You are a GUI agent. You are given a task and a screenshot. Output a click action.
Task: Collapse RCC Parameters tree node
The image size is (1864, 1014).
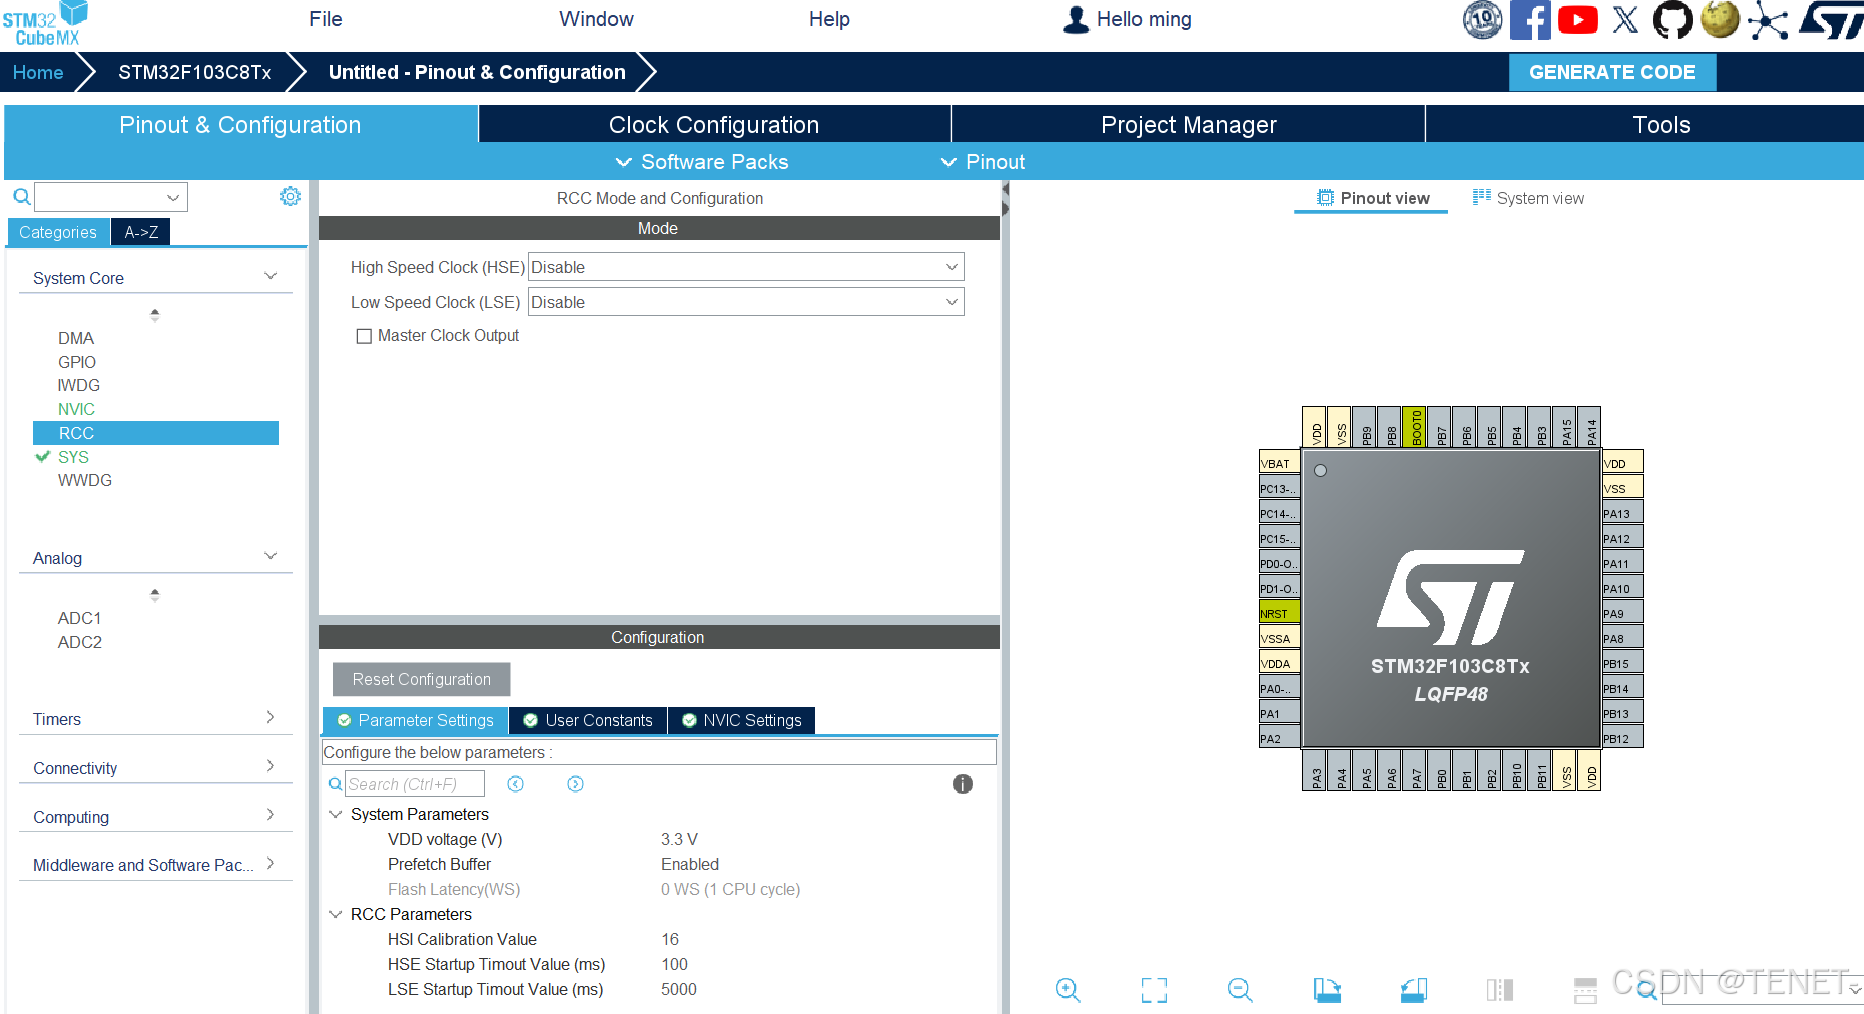[x=336, y=914]
